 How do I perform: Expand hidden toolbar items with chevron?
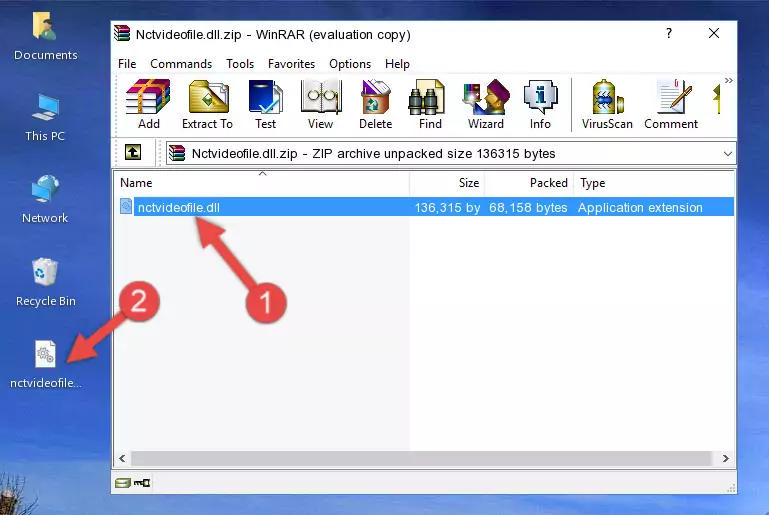click(729, 80)
